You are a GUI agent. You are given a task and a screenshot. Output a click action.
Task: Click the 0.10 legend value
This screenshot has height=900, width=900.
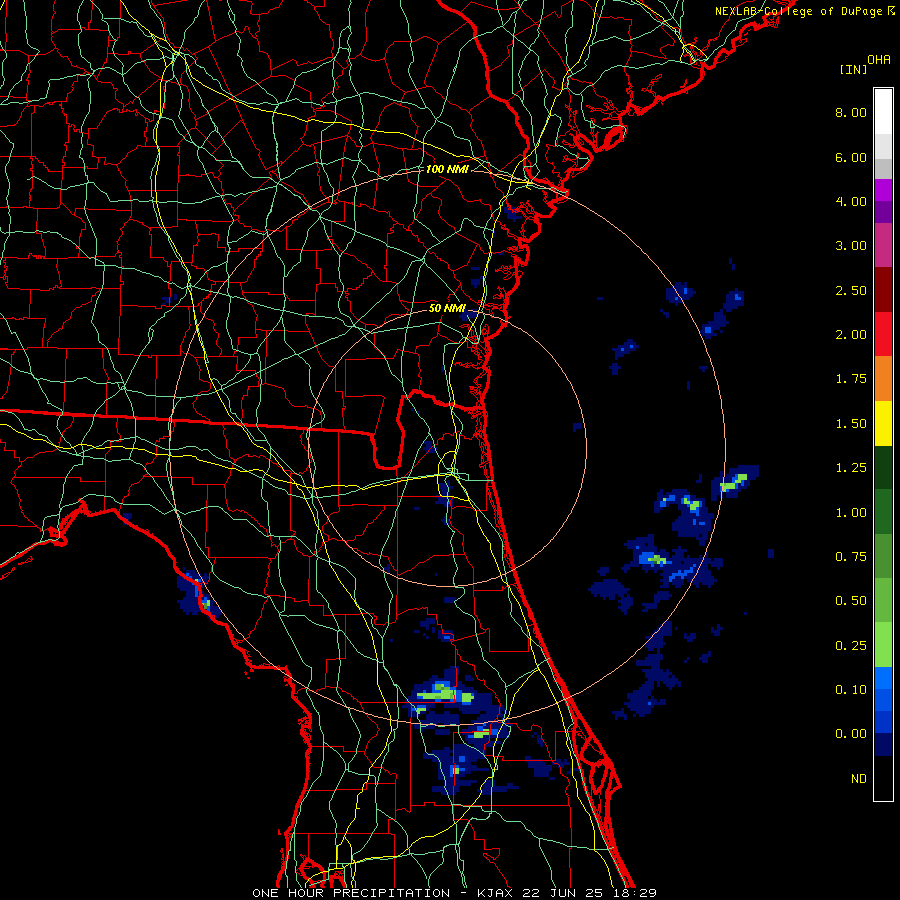pos(851,690)
